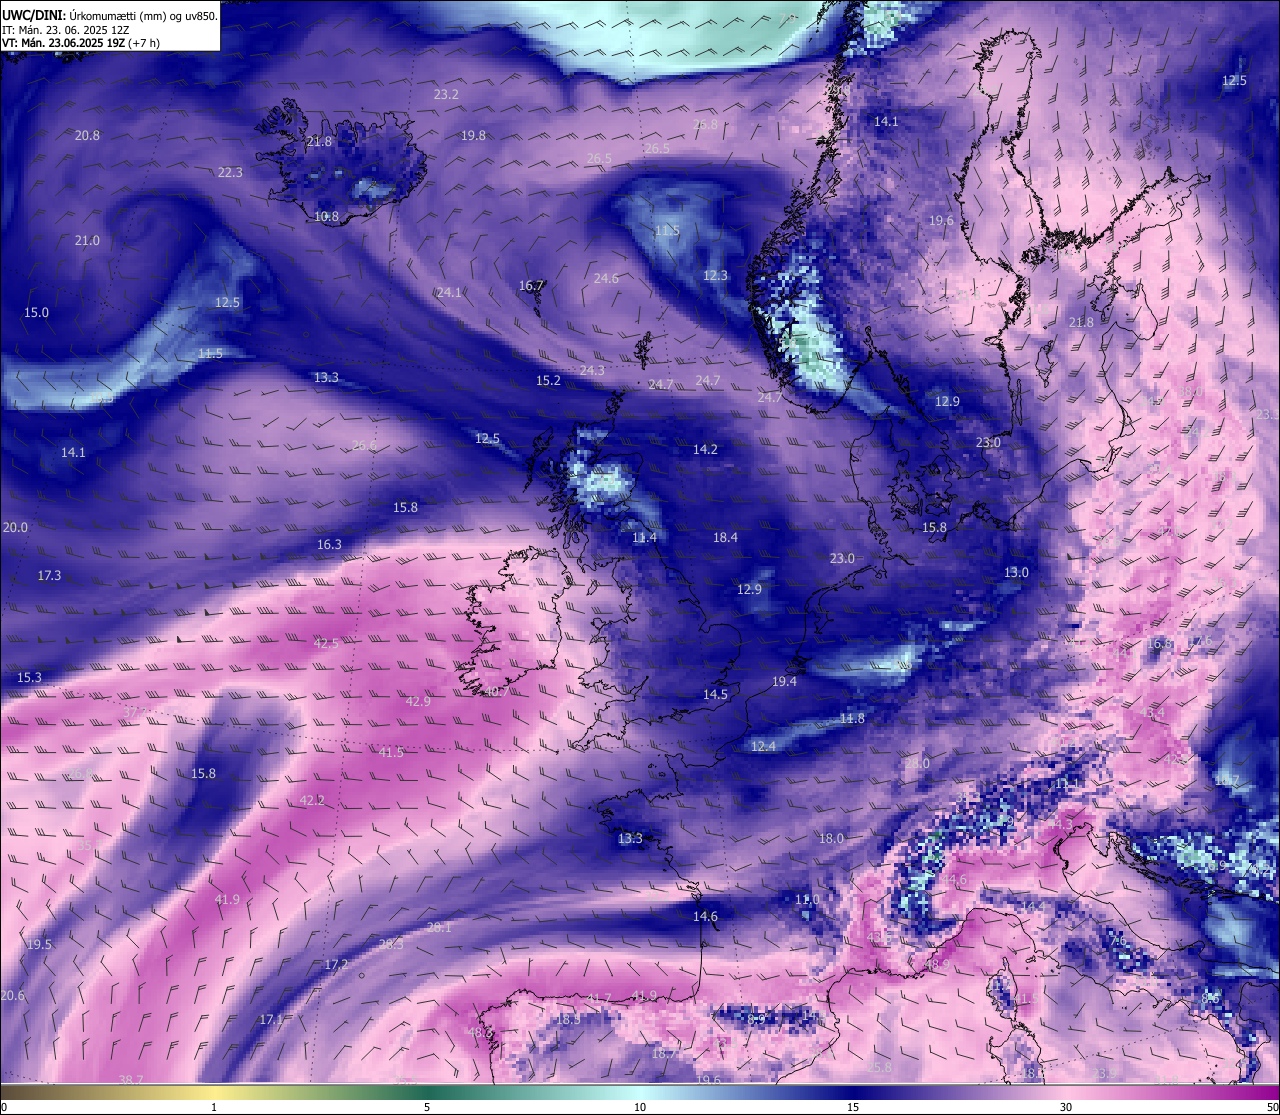Click the 41.5 value label
The height and width of the screenshot is (1115, 1280).
[391, 753]
